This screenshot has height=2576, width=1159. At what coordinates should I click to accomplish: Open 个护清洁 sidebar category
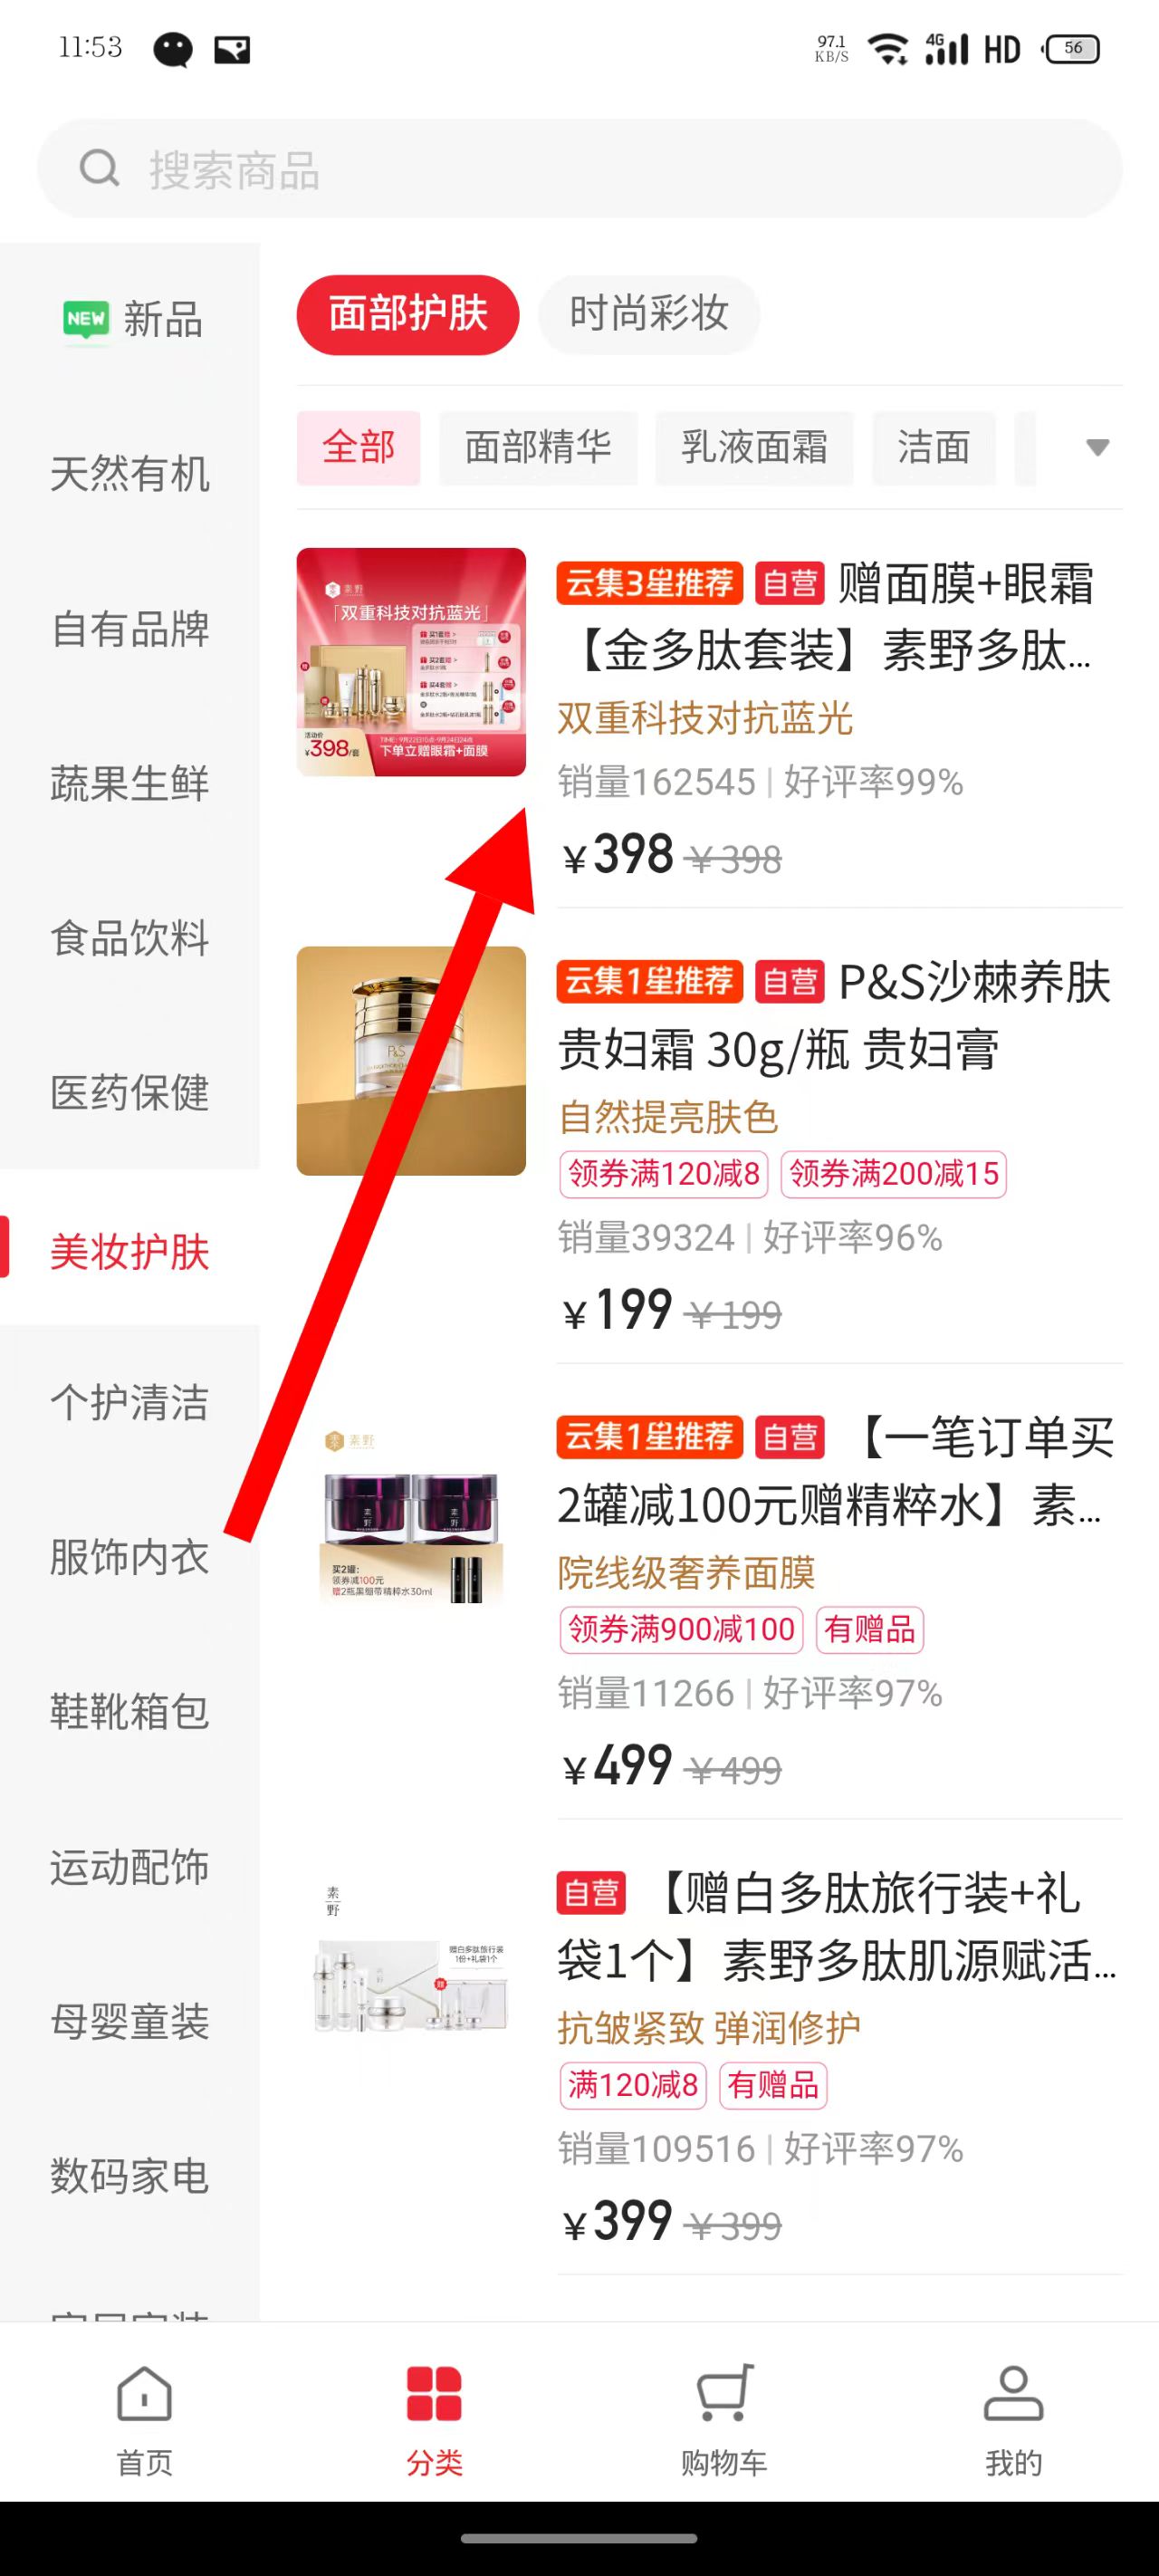130,1402
